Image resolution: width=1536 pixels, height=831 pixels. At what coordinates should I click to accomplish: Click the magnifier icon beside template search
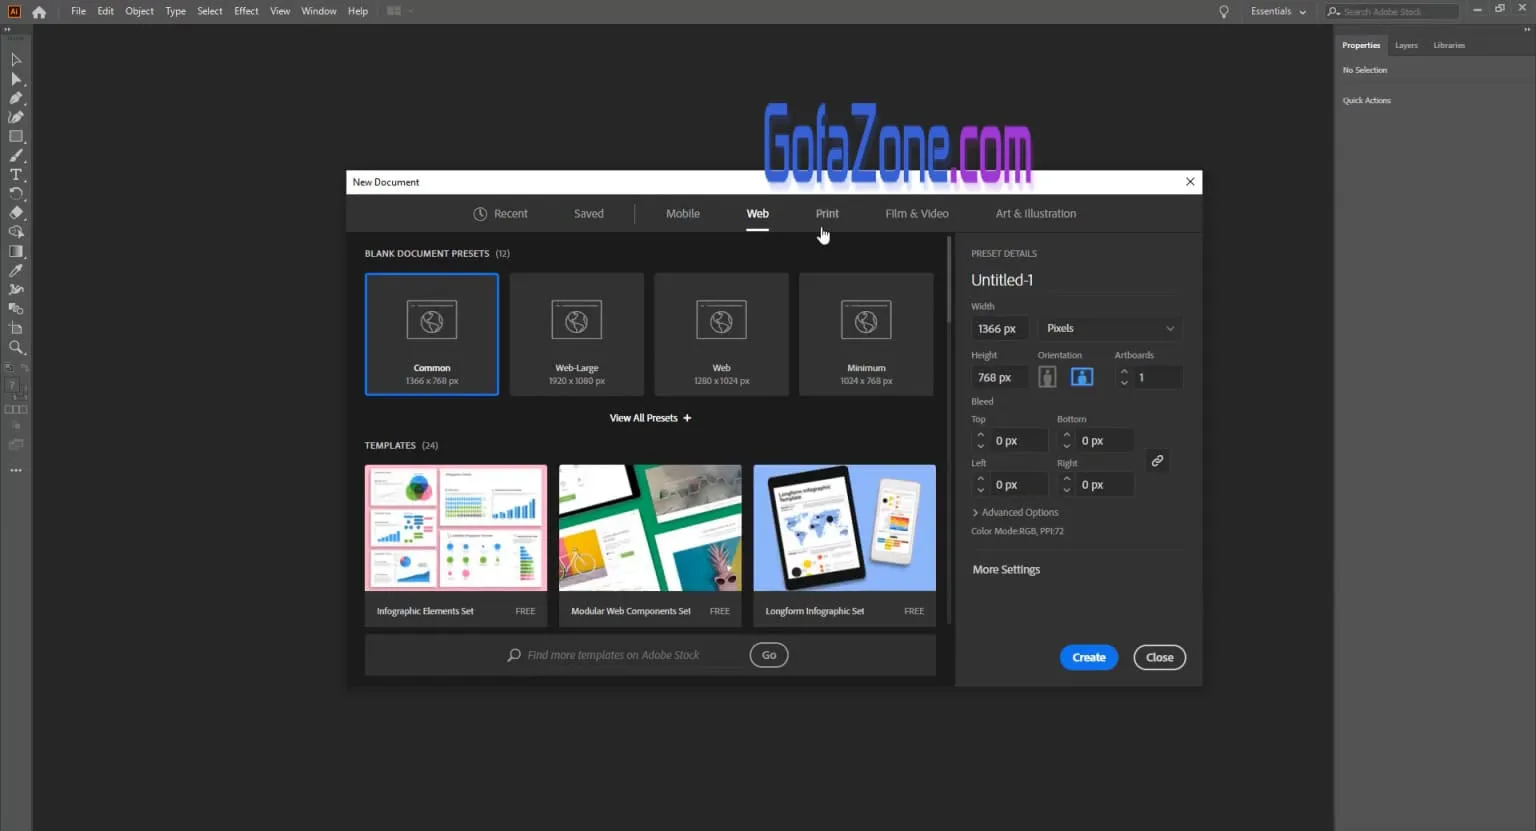[x=514, y=655]
